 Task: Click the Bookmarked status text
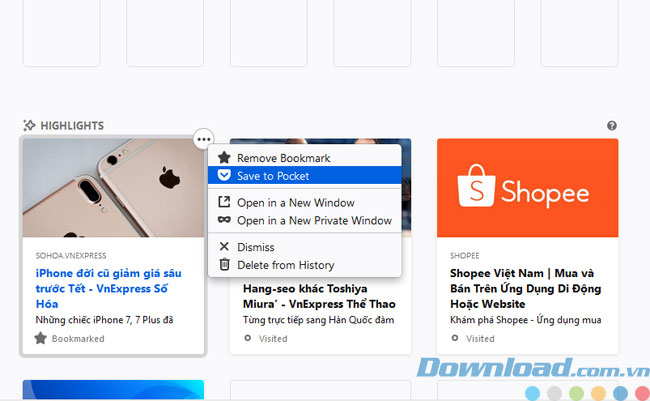click(78, 339)
